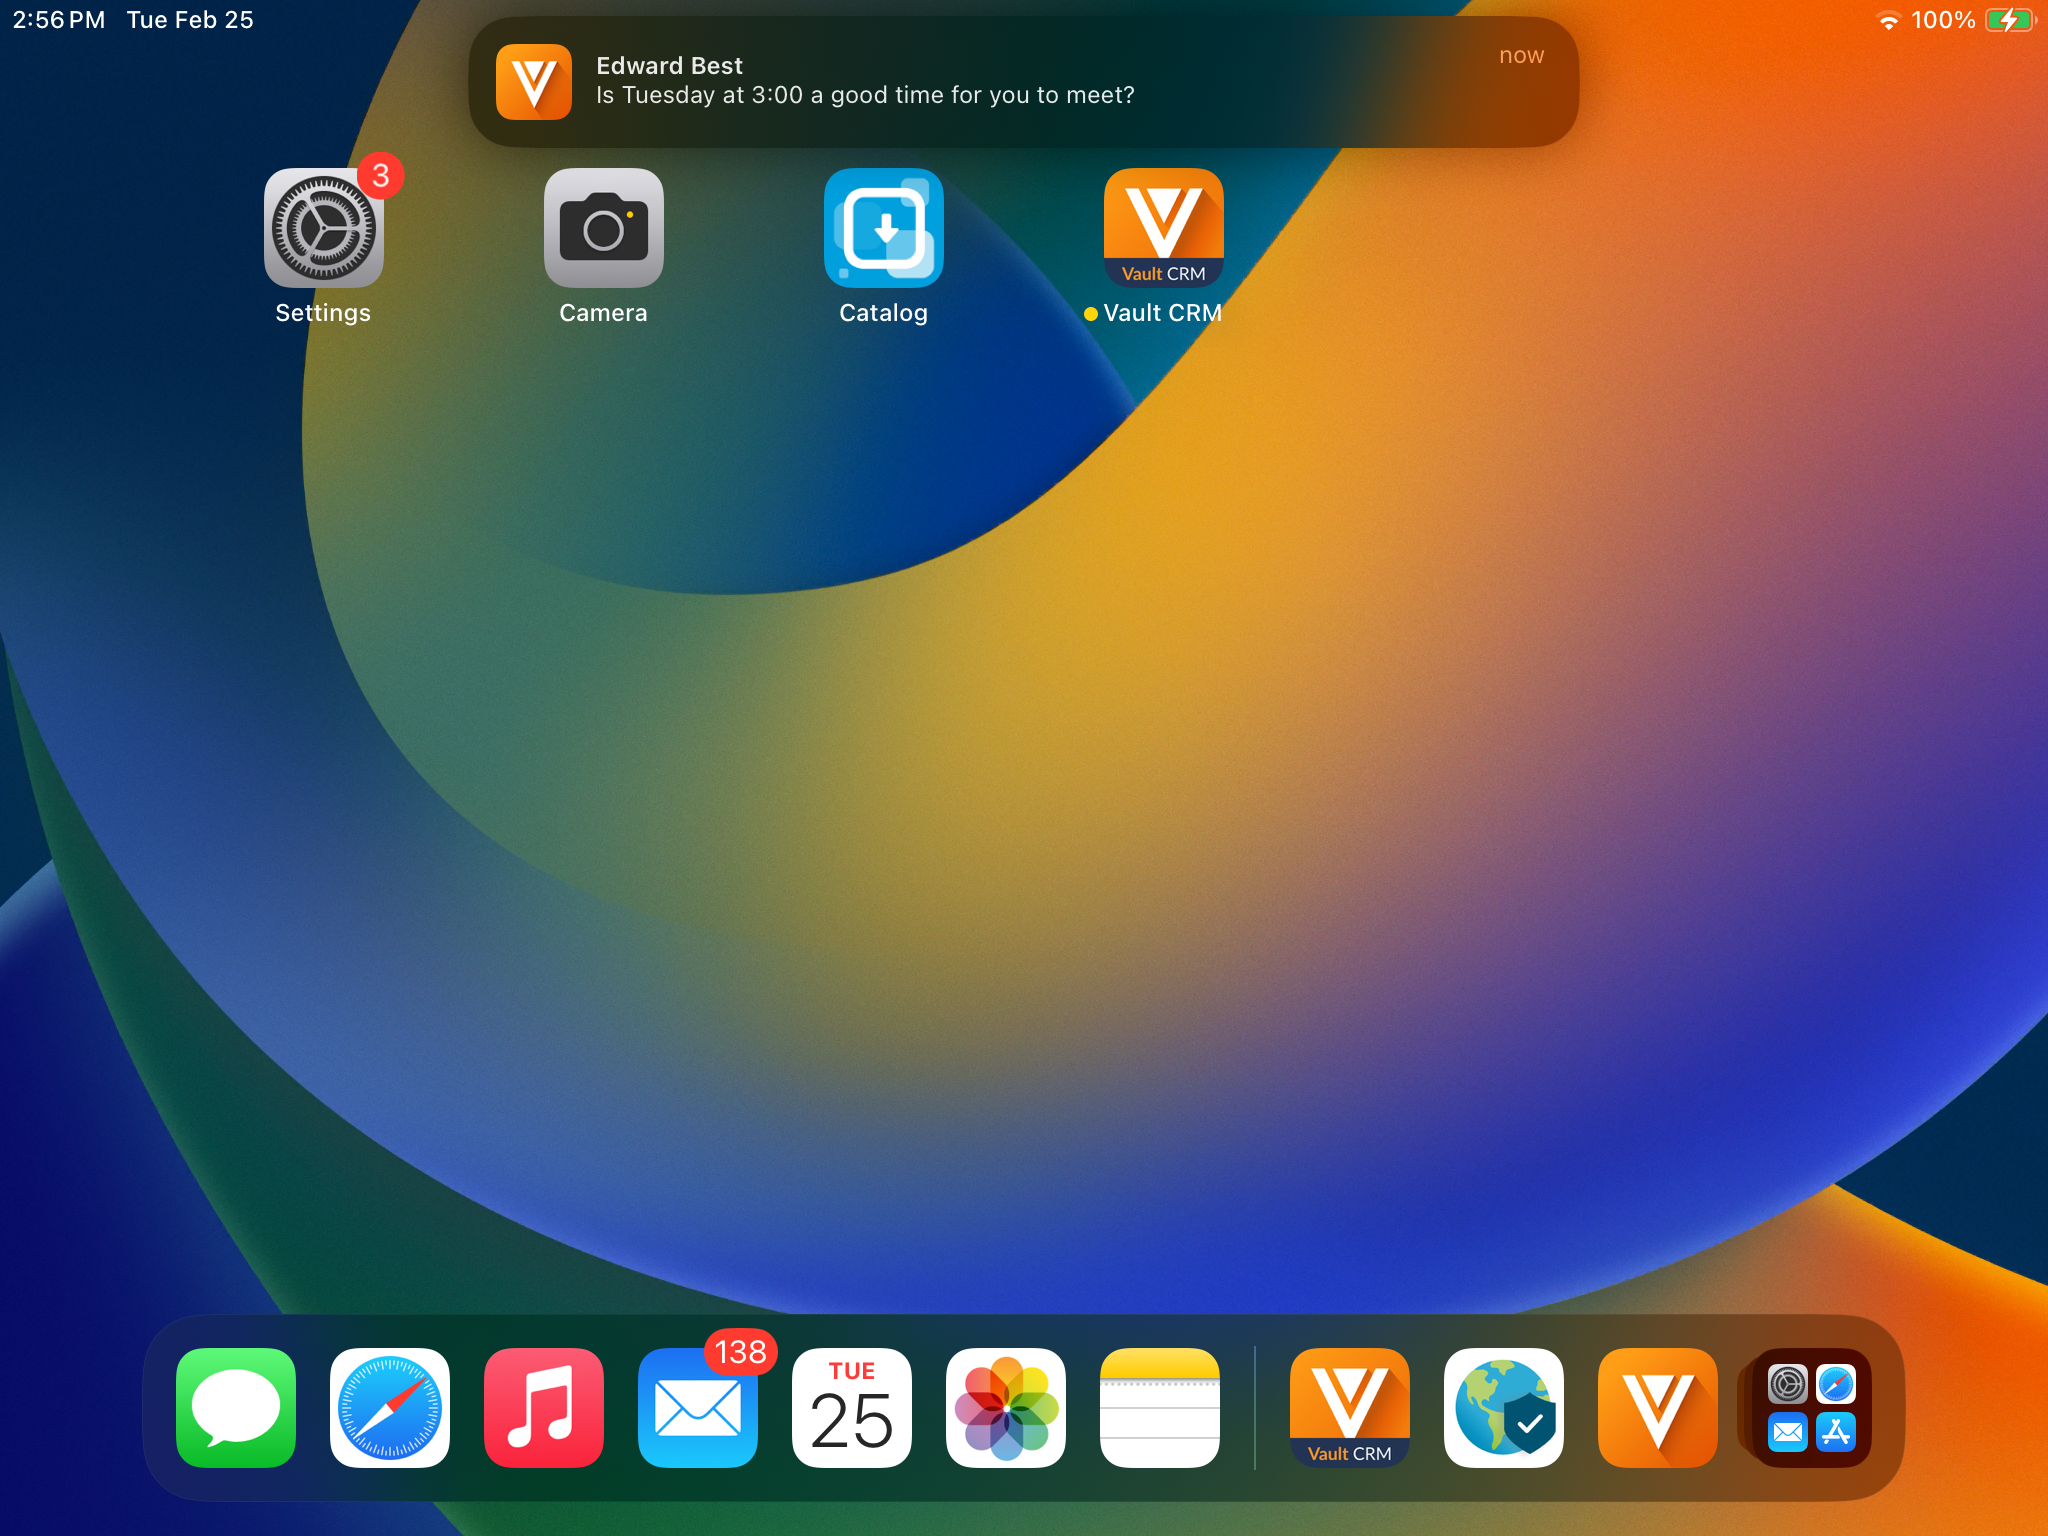Screen dimensions: 2048x1536
Task: Tap the Vault CRM icon in notification banner
Action: point(534,82)
